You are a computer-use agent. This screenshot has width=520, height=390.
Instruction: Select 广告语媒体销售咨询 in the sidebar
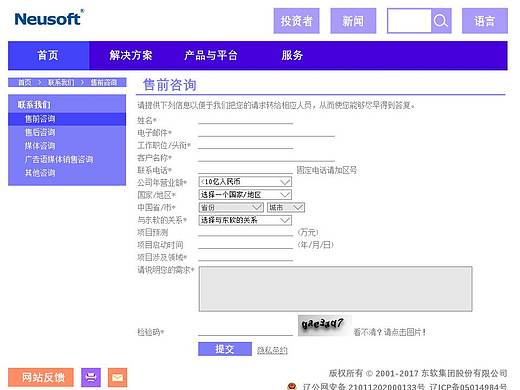pyautogui.click(x=59, y=159)
